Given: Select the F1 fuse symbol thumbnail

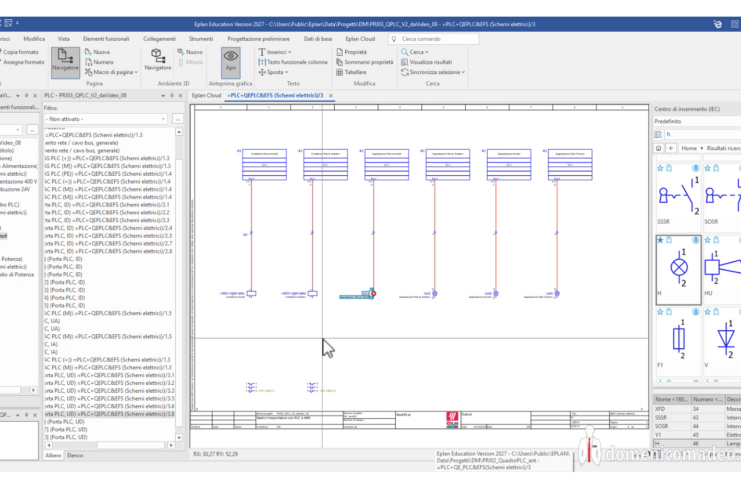Looking at the screenshot, I should [x=678, y=341].
